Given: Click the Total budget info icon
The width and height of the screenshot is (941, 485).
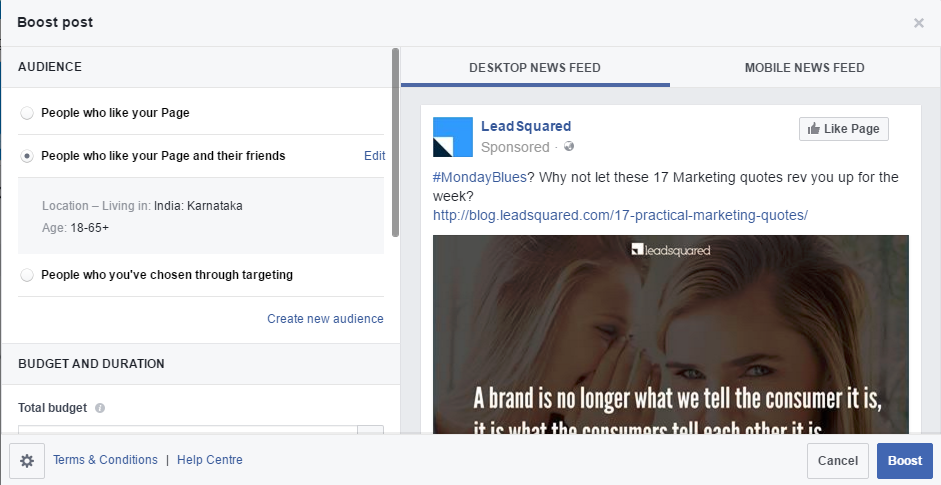Looking at the screenshot, I should [x=100, y=408].
